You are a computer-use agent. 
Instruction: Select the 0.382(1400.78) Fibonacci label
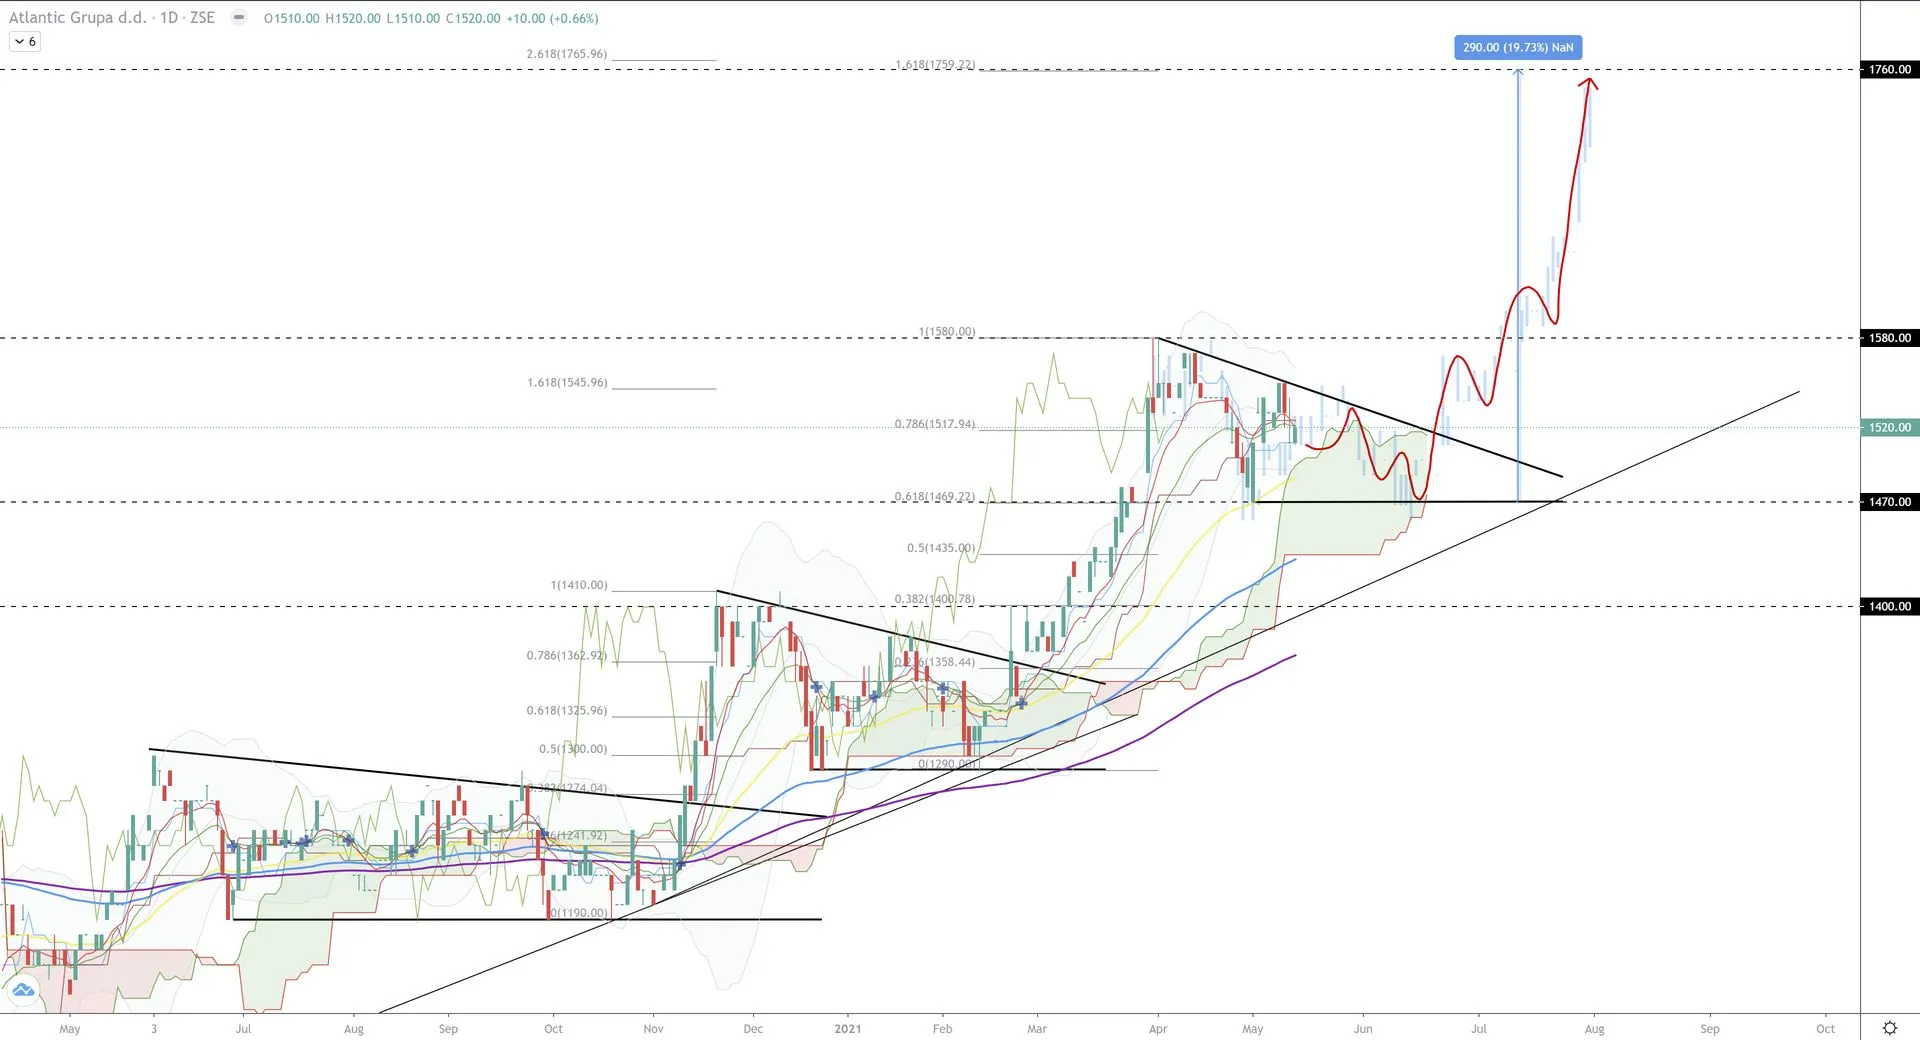(x=935, y=599)
